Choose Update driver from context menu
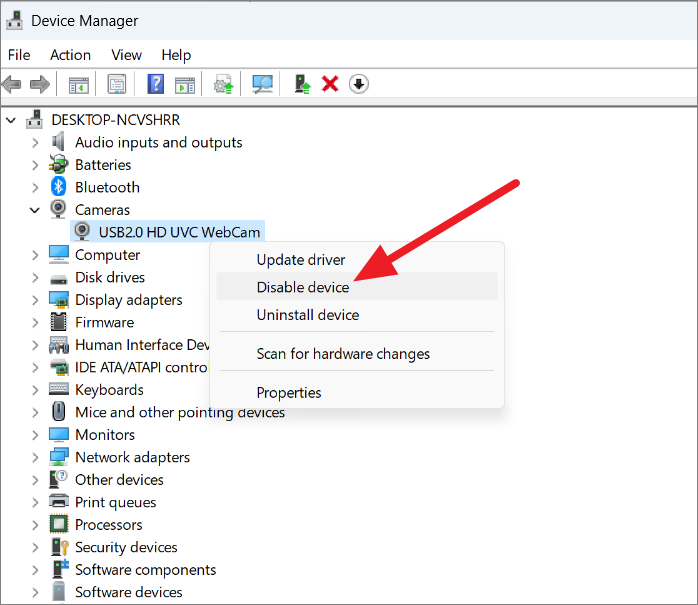This screenshot has width=698, height=605. (357, 260)
